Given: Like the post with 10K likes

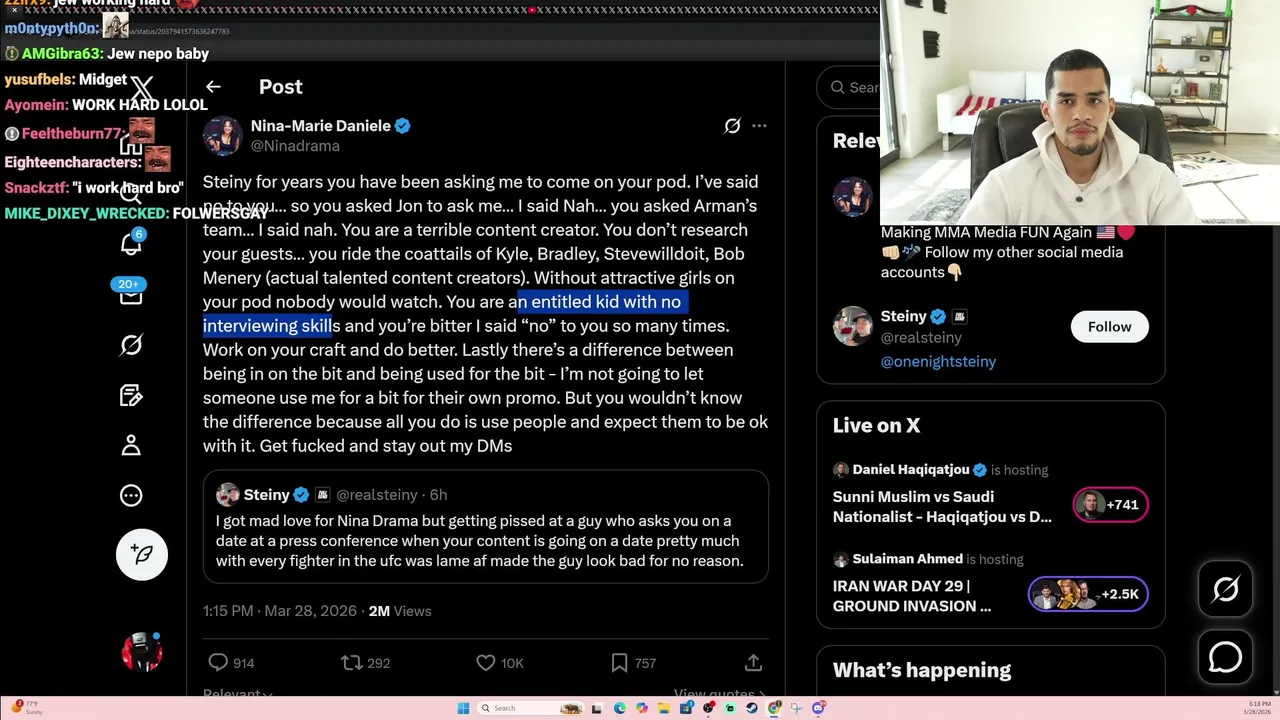Looking at the screenshot, I should pyautogui.click(x=486, y=662).
